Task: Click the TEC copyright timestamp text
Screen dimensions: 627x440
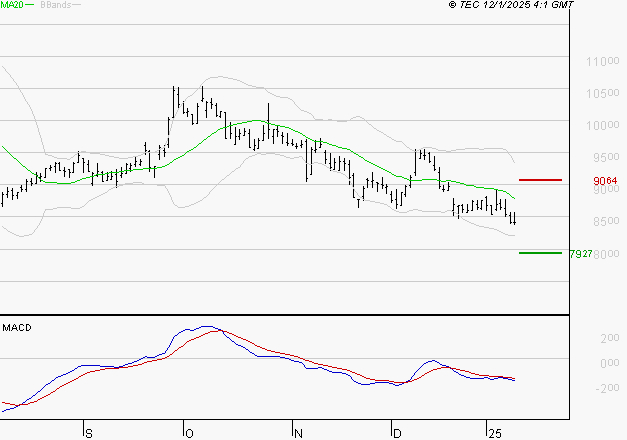Action: (511, 5)
